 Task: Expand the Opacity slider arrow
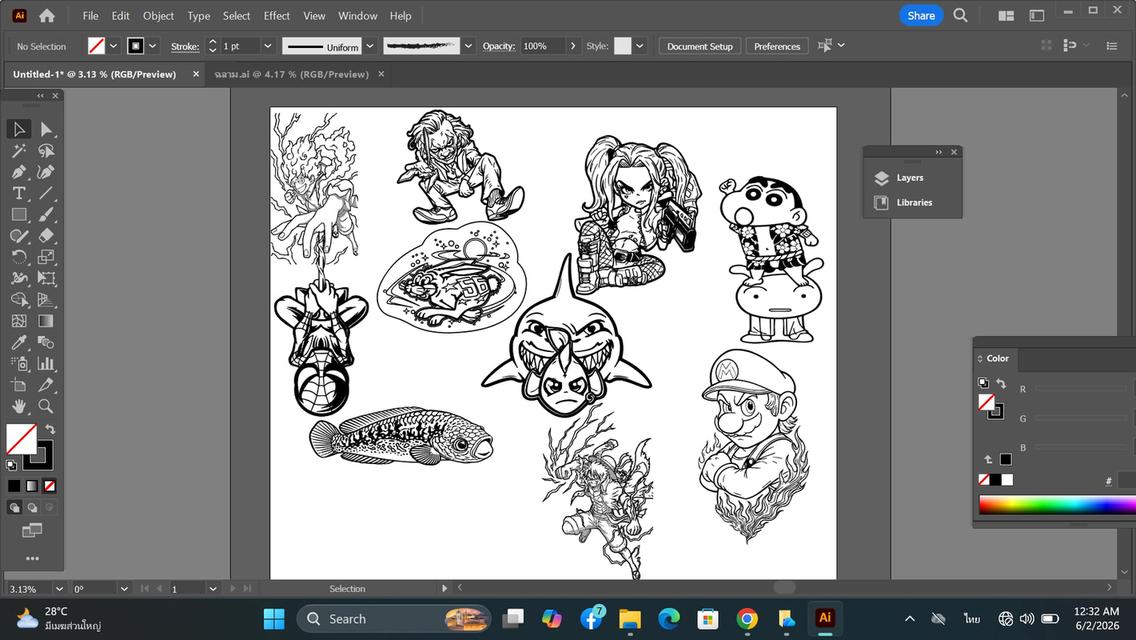tap(573, 46)
